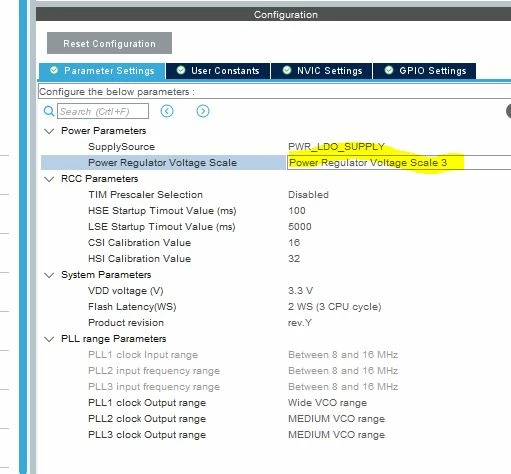The image size is (511, 474).
Task: Click PLL1 clock Input range label
Action: (143, 355)
